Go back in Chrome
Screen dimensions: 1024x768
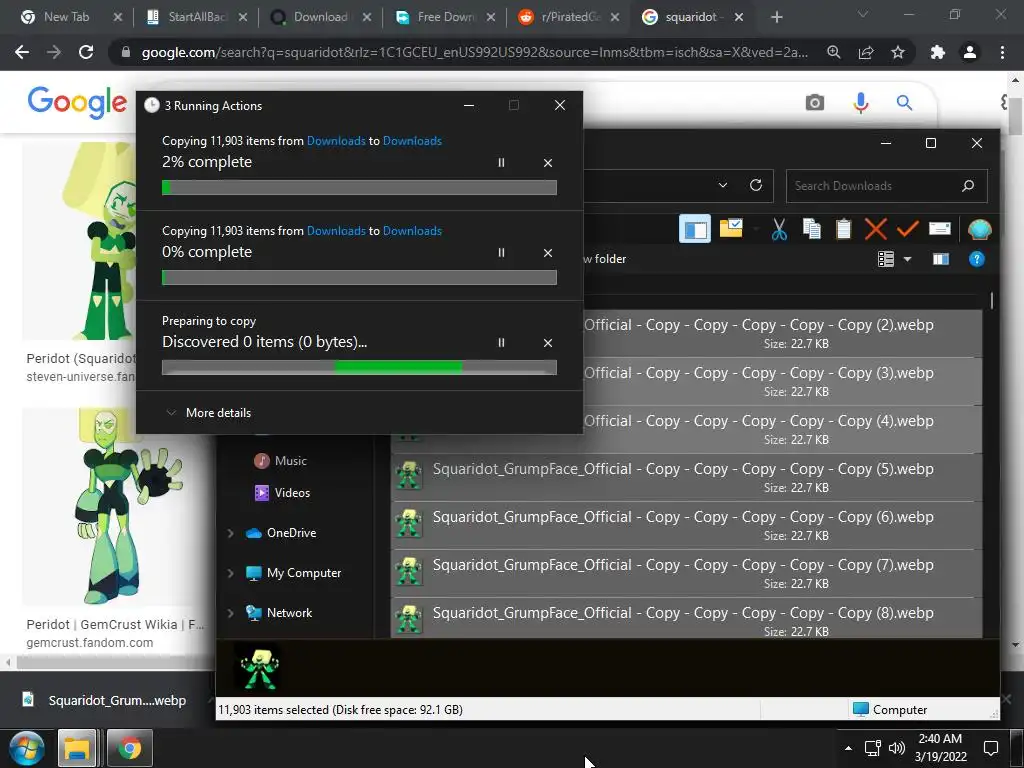tap(22, 52)
